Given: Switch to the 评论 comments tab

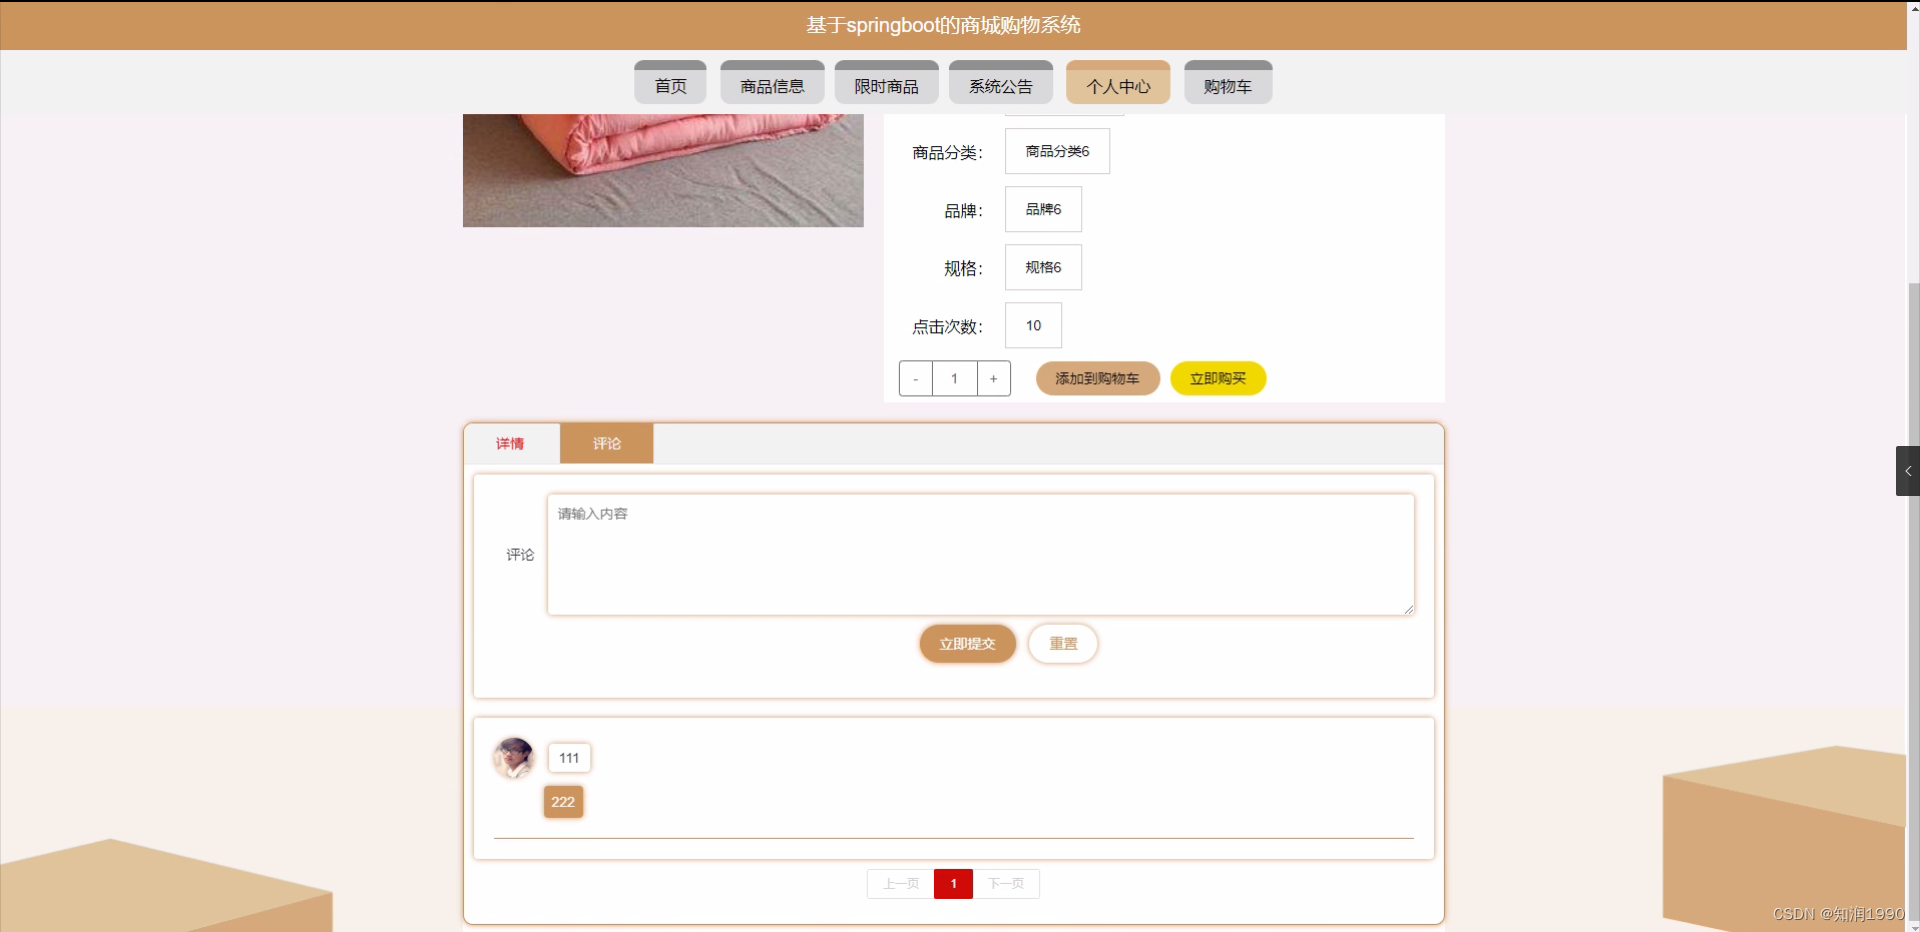Looking at the screenshot, I should (606, 444).
